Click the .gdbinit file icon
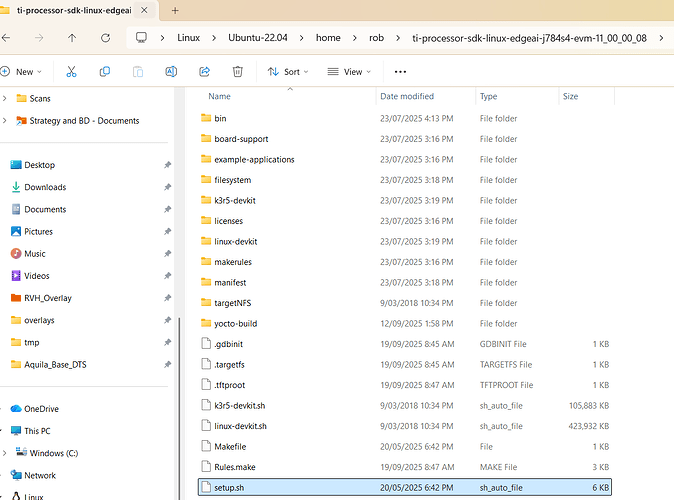674x500 pixels. click(206, 344)
